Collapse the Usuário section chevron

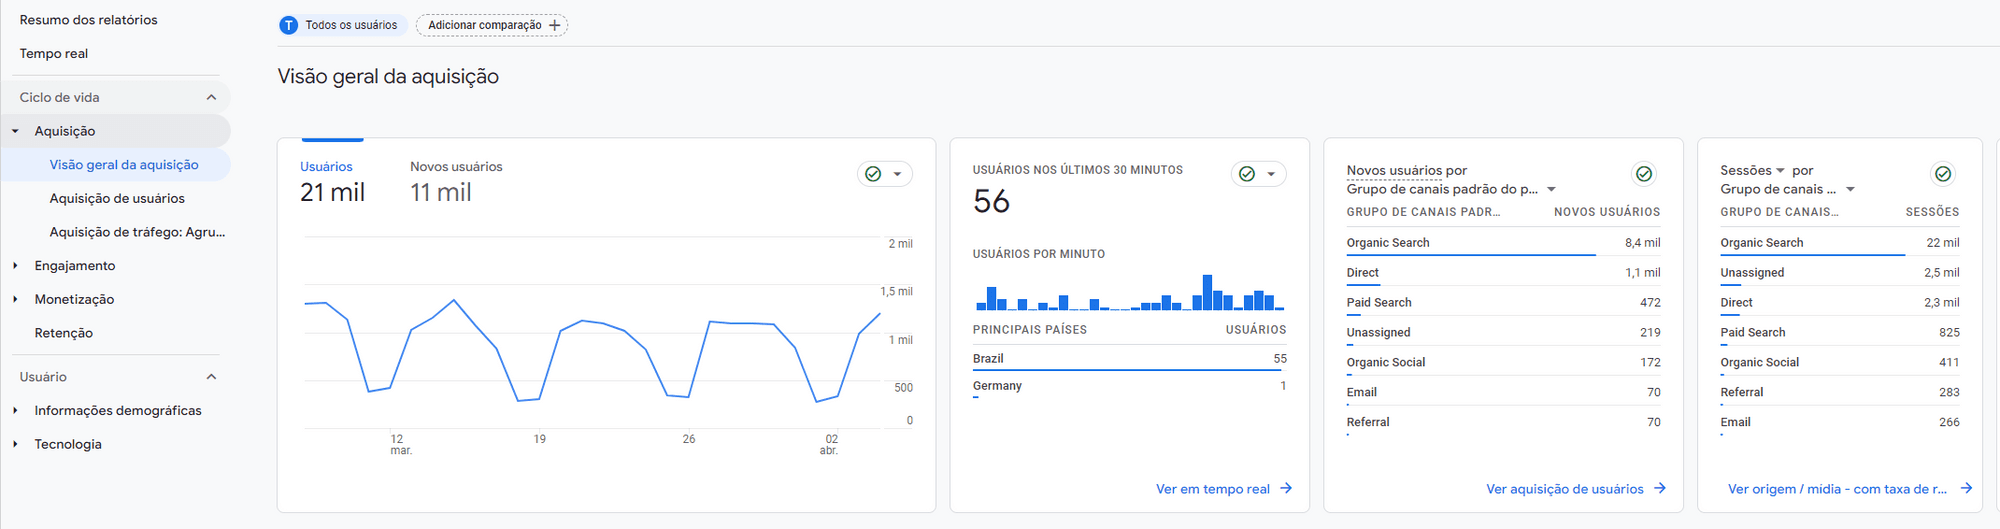pos(211,377)
